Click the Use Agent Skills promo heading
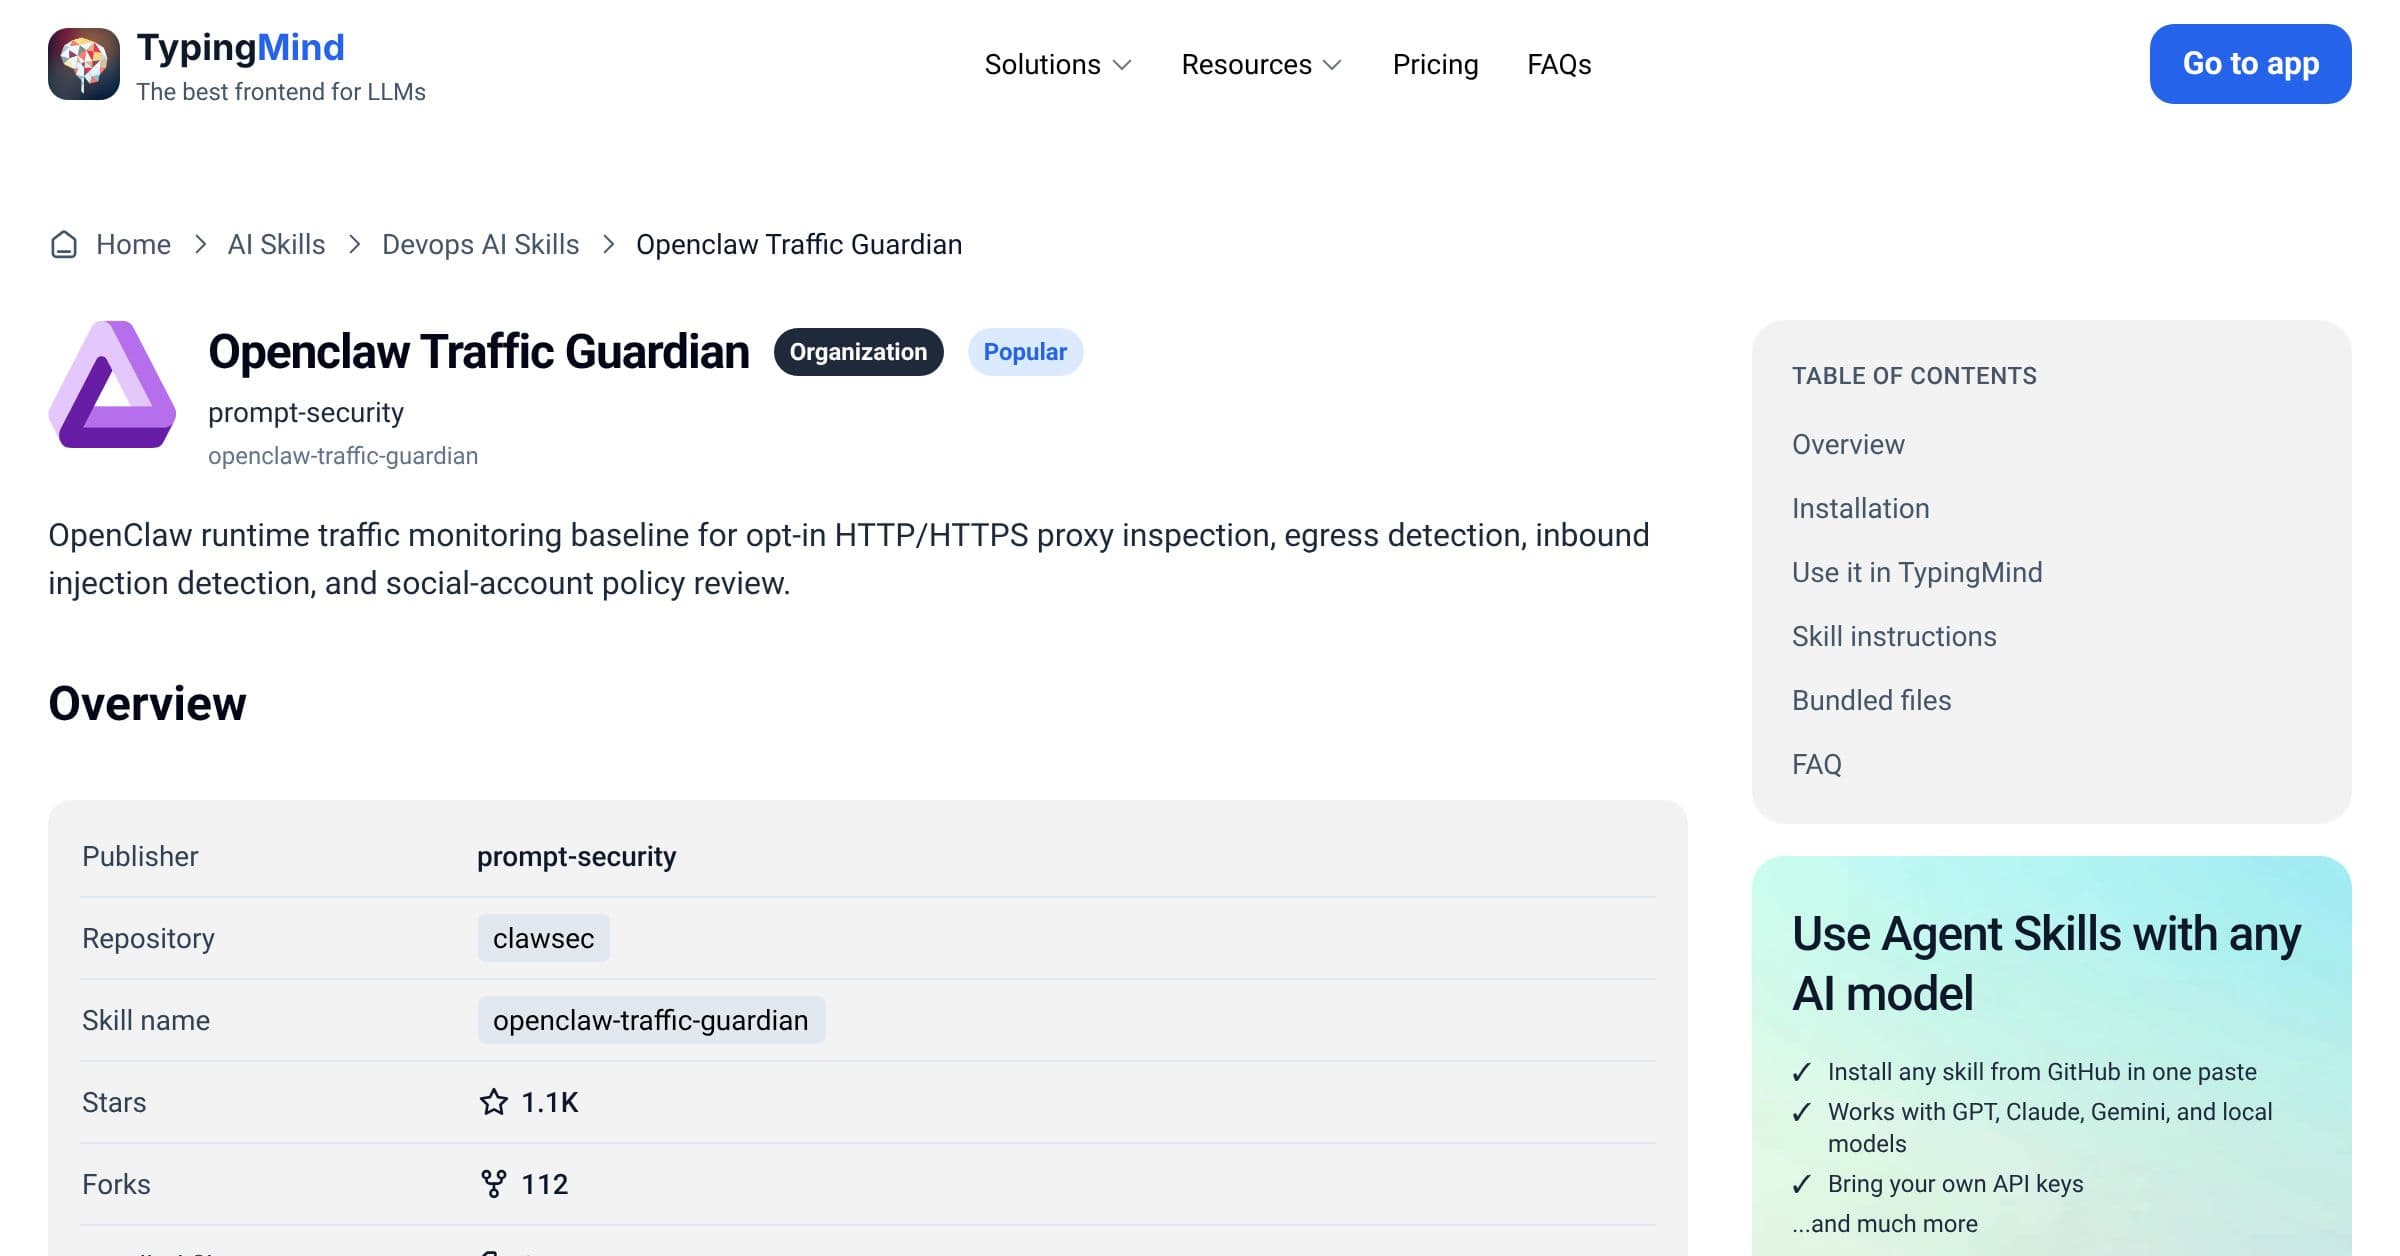The width and height of the screenshot is (2400, 1256). pyautogui.click(x=2046, y=963)
